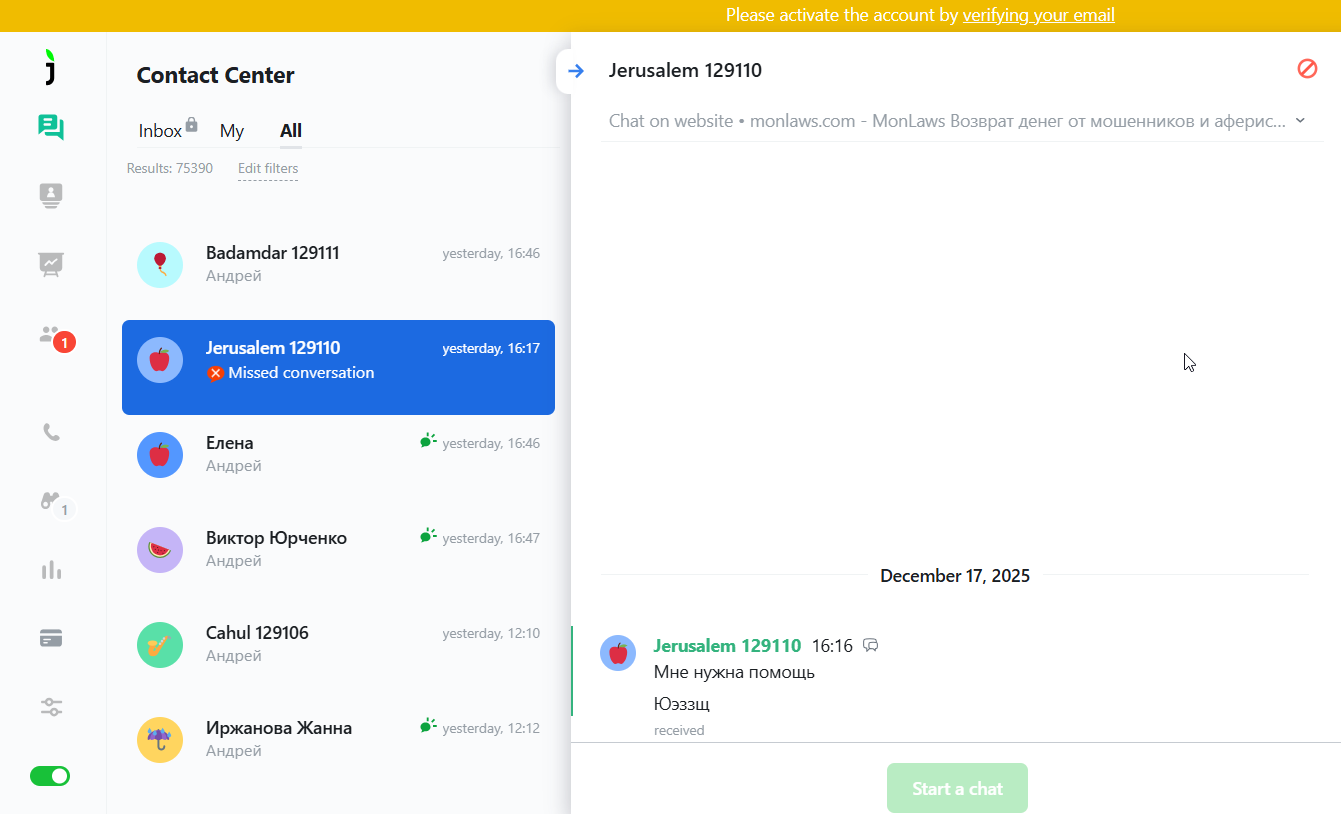Open the presentation chart board icon
This screenshot has width=1341, height=814.
[x=51, y=263]
